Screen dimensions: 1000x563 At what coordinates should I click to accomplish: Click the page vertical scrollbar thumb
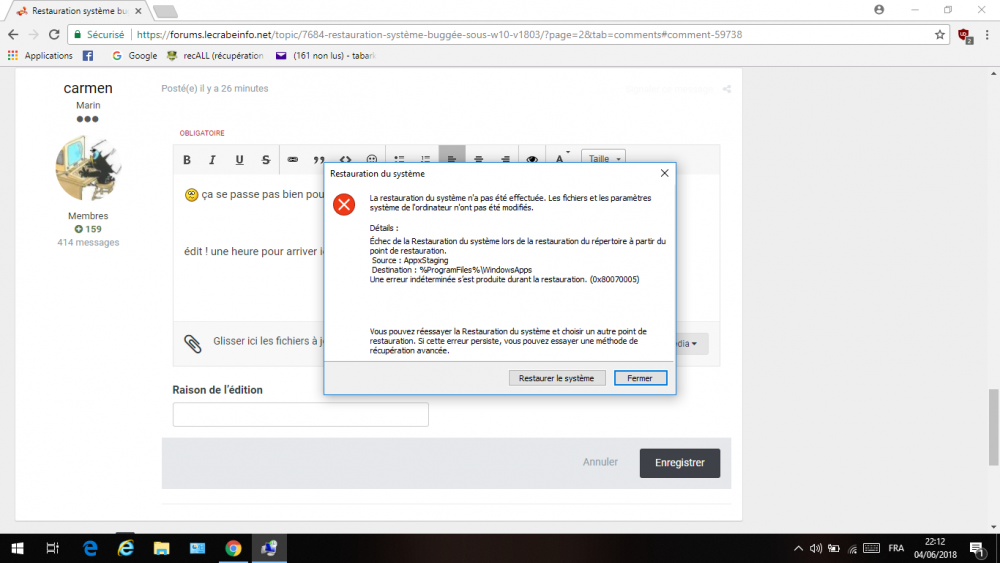994,427
